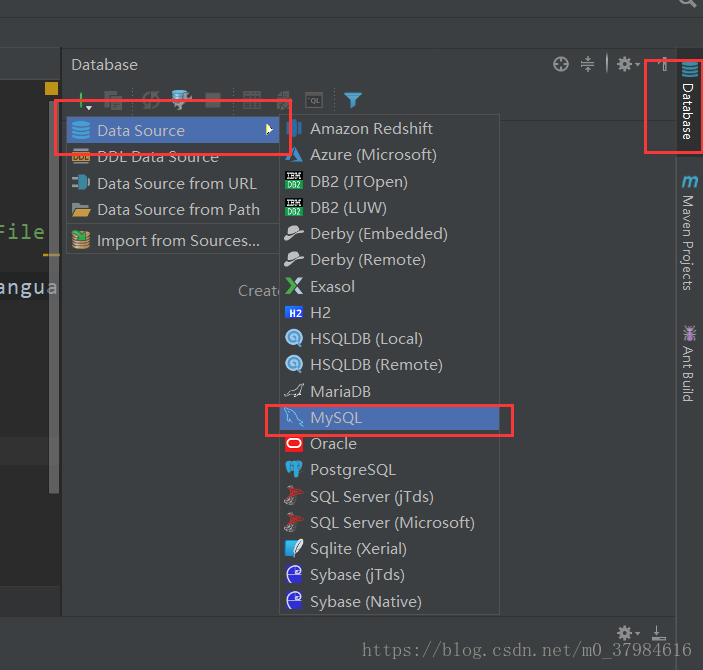
Task: Open the Database panel gear settings
Action: tap(628, 64)
